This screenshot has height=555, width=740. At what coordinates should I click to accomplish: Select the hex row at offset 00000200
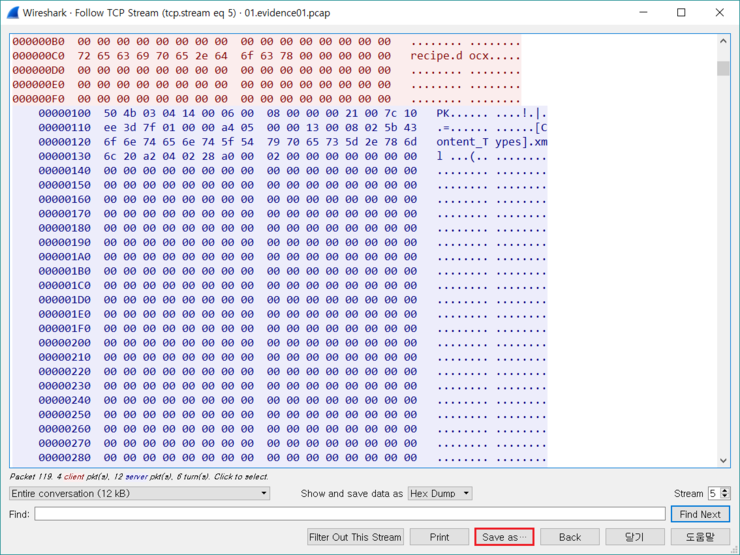[293, 343]
